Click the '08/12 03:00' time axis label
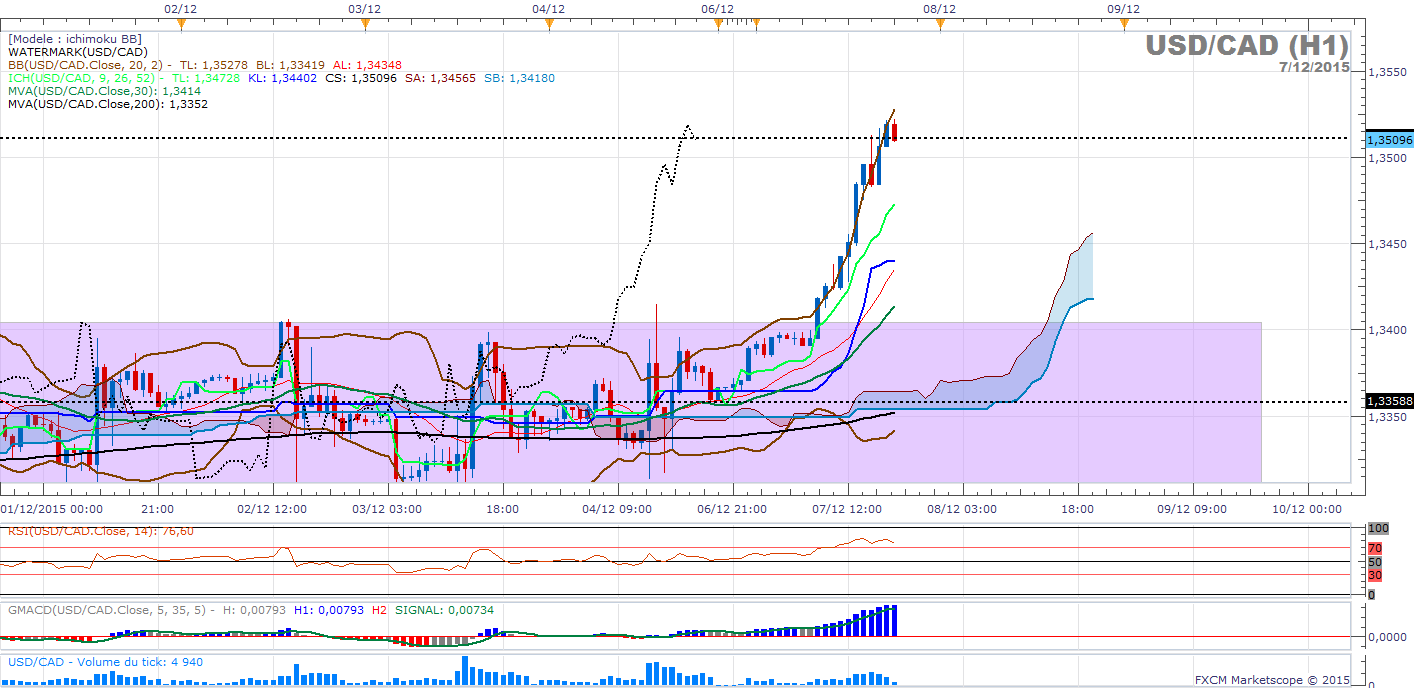The width and height of the screenshot is (1423, 688). [x=962, y=508]
